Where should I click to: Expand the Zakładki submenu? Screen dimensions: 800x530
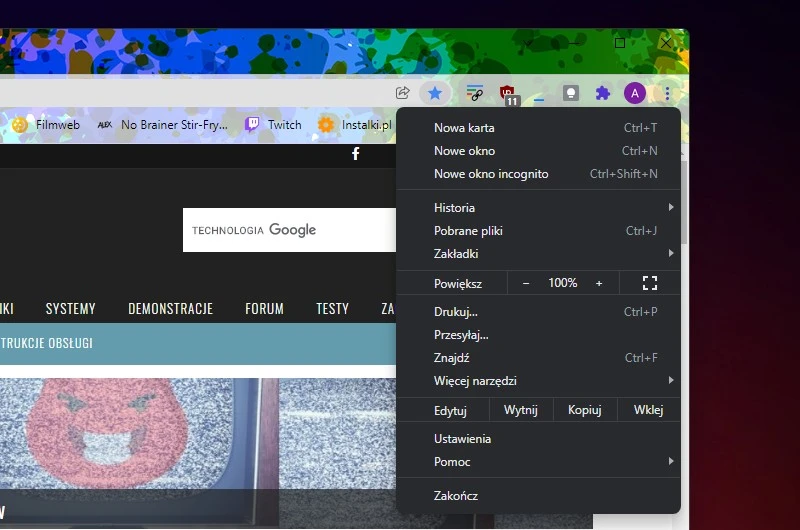(538, 254)
